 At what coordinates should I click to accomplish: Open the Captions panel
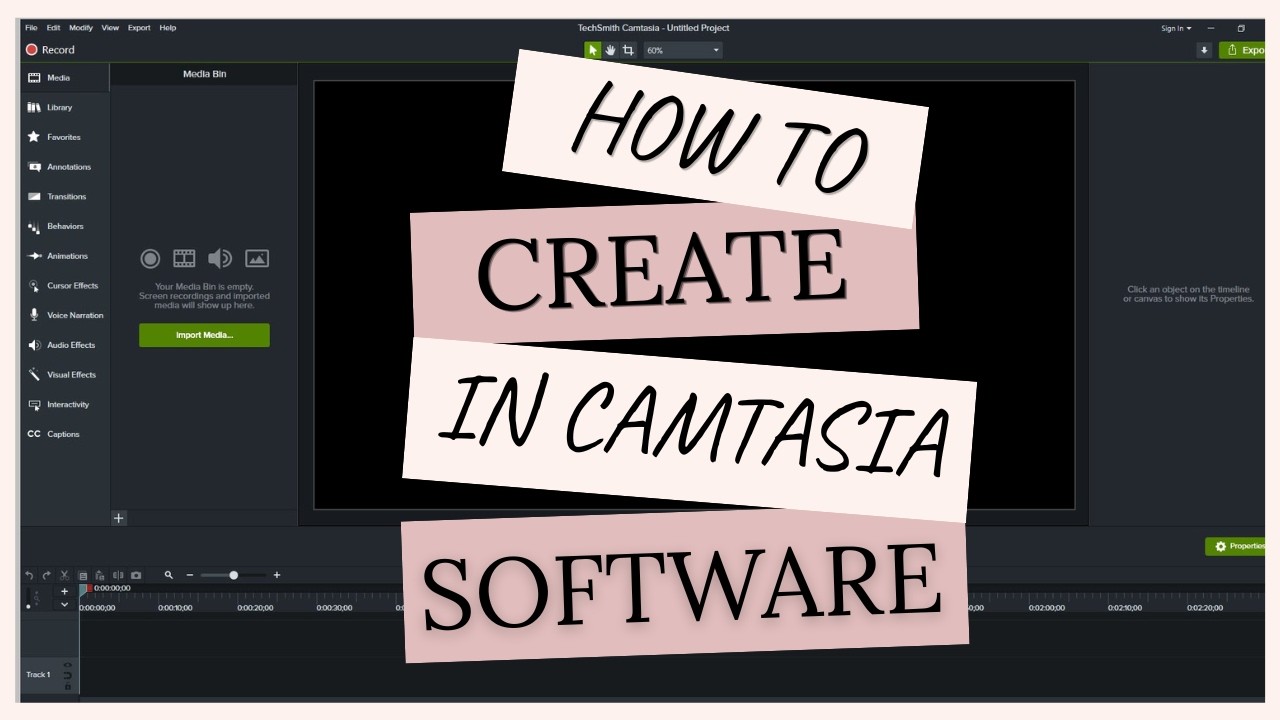65,434
